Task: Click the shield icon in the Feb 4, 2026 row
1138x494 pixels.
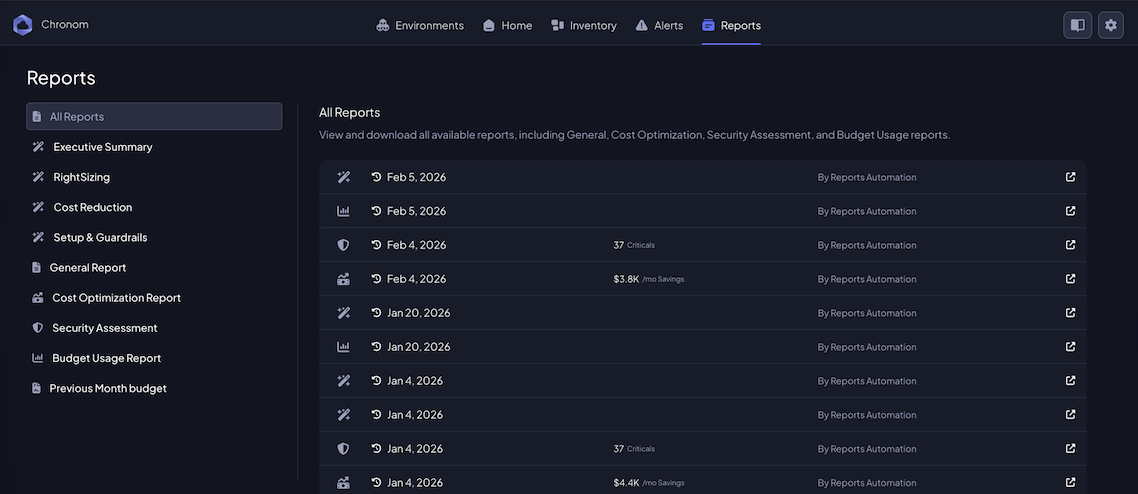Action: click(343, 245)
